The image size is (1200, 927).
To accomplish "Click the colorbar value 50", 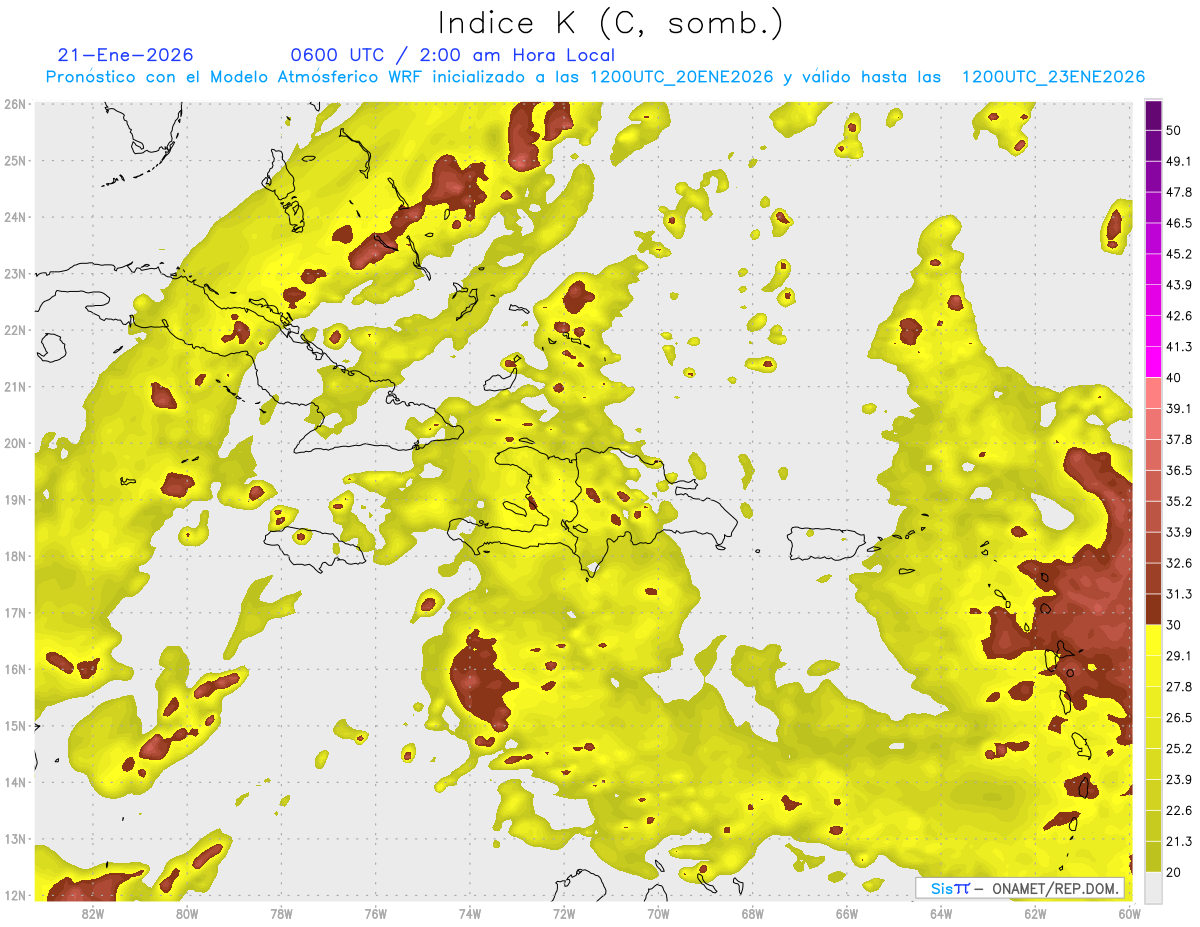I will (1174, 130).
